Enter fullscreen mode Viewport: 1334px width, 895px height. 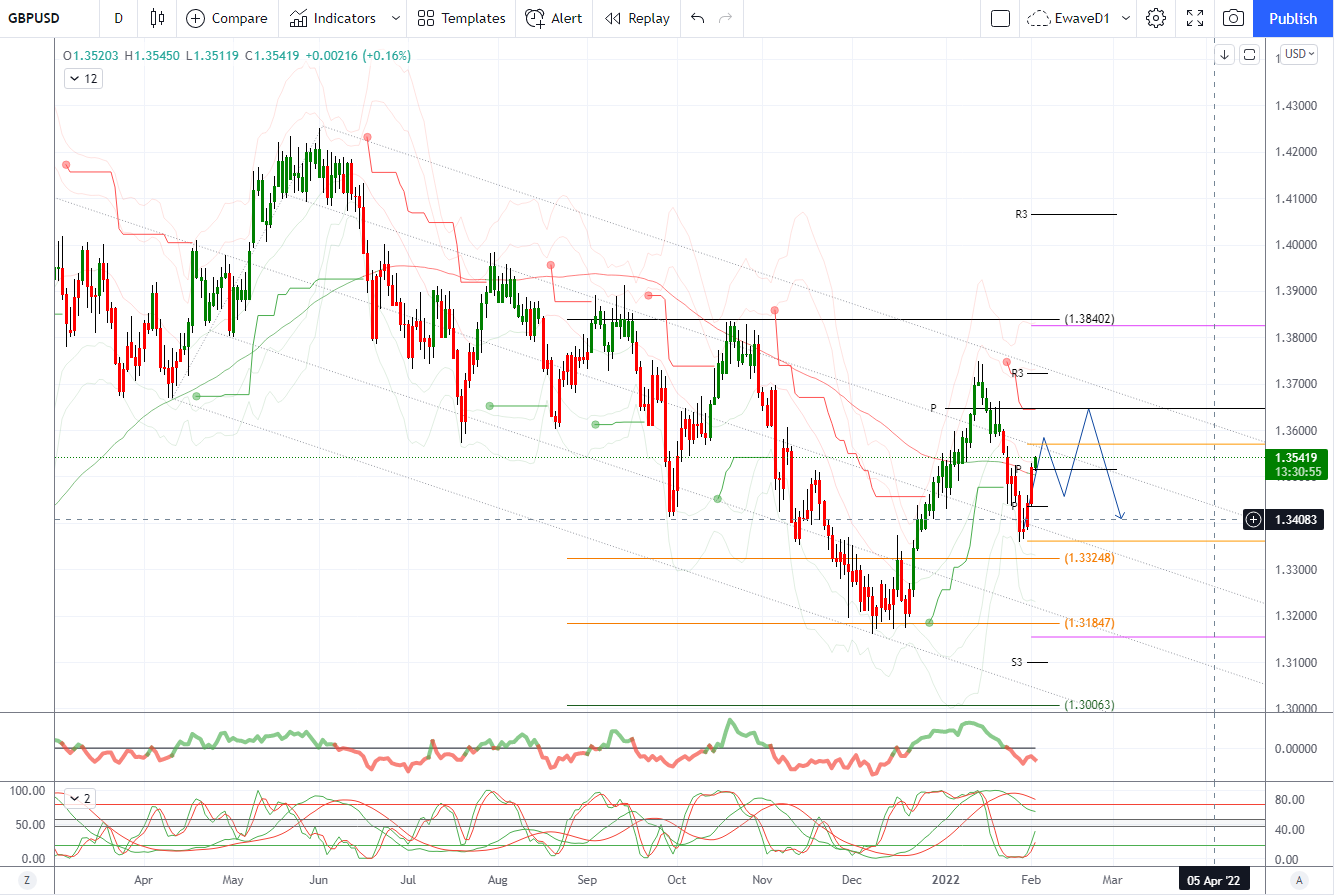1194,18
